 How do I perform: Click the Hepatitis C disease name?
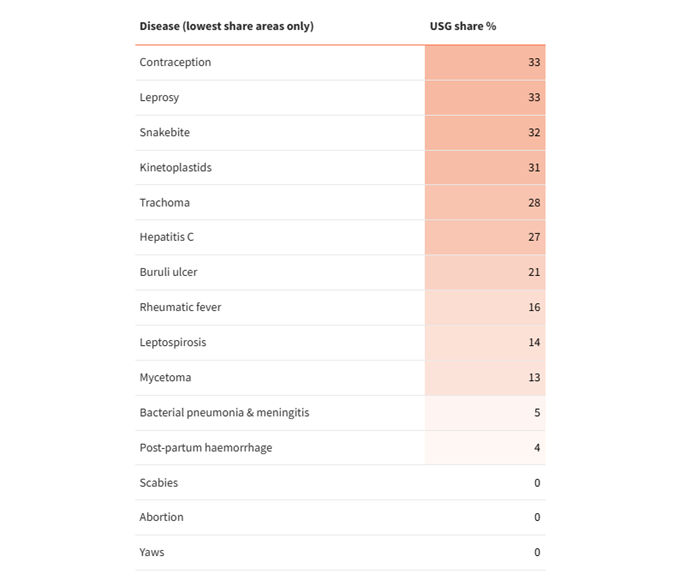click(x=166, y=238)
